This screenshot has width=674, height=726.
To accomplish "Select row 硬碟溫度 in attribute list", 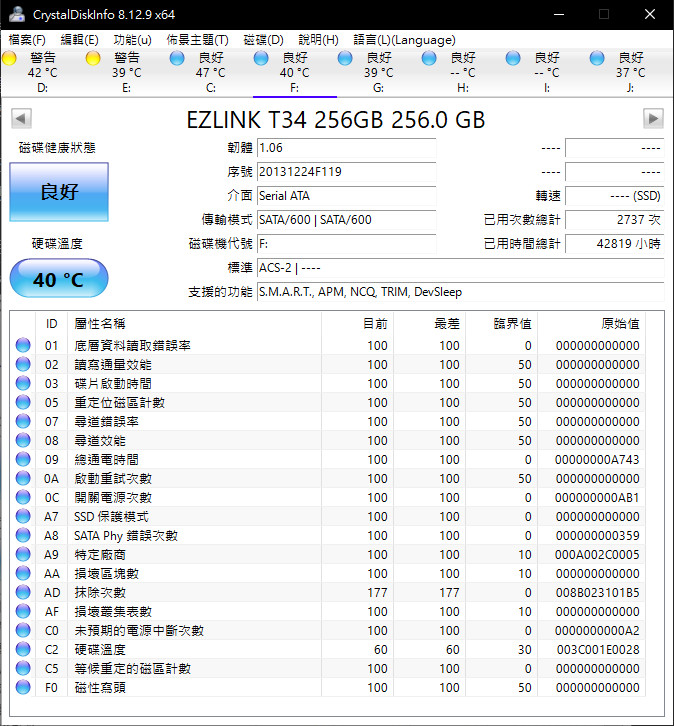I will 328,649.
